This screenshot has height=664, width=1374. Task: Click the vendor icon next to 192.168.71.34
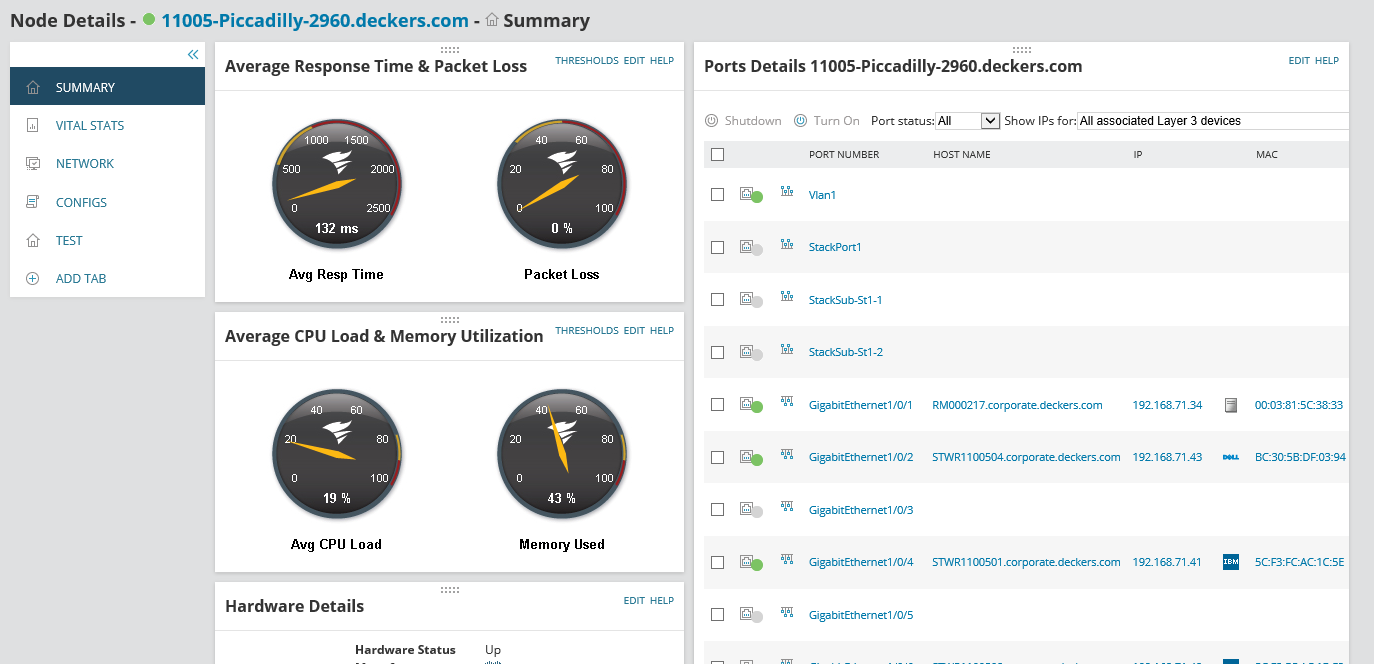[x=1231, y=405]
